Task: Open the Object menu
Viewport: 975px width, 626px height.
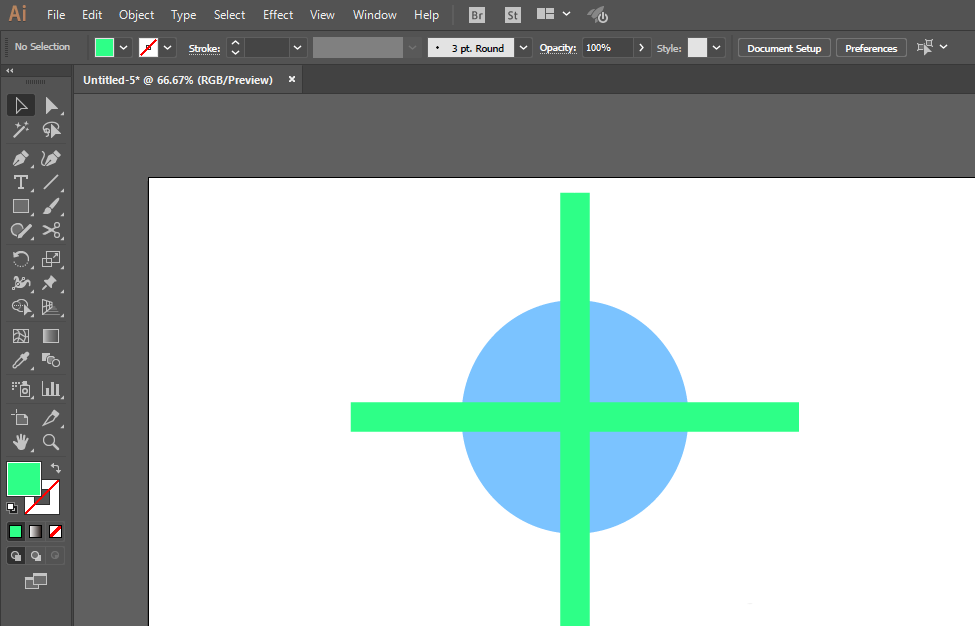Action: pos(136,15)
